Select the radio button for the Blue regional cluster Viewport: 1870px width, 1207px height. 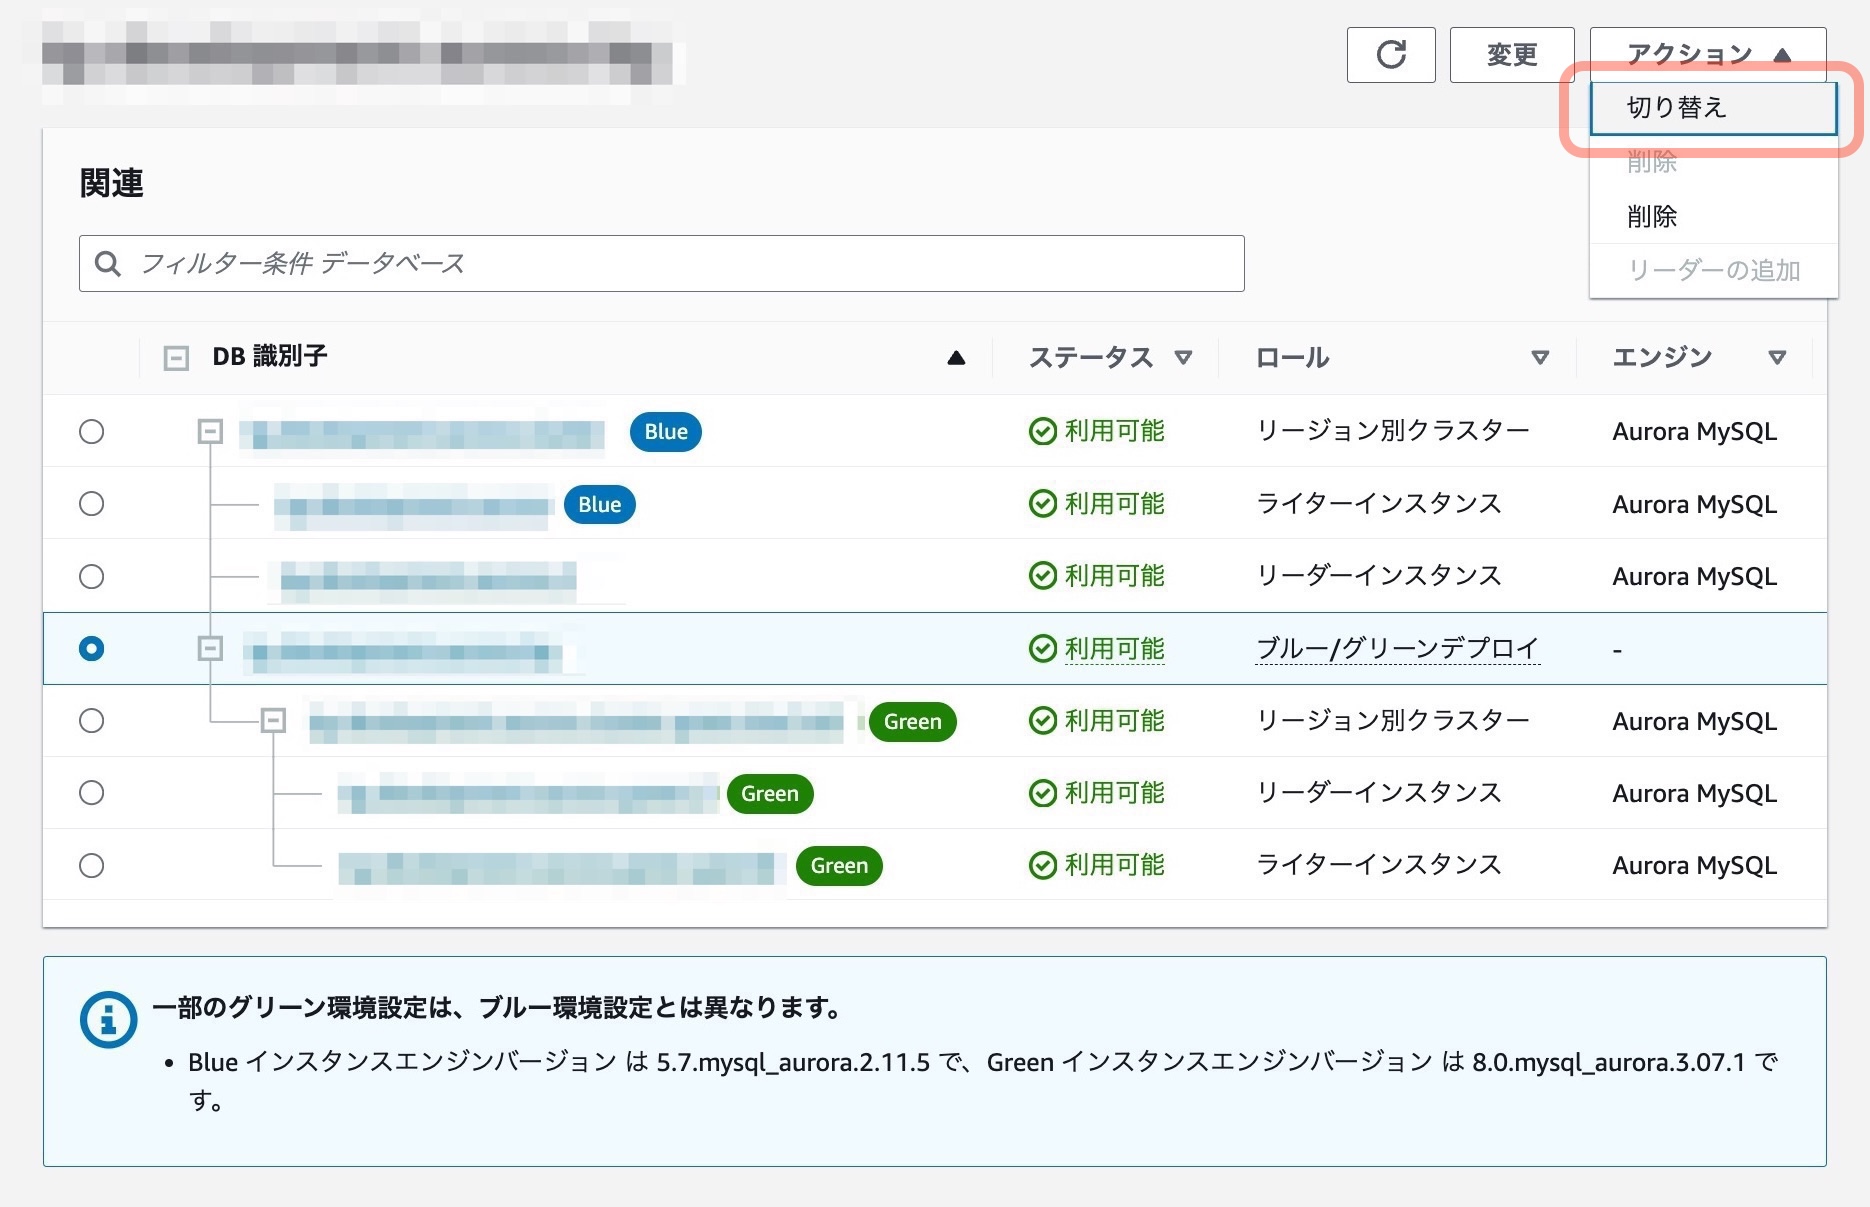point(92,432)
